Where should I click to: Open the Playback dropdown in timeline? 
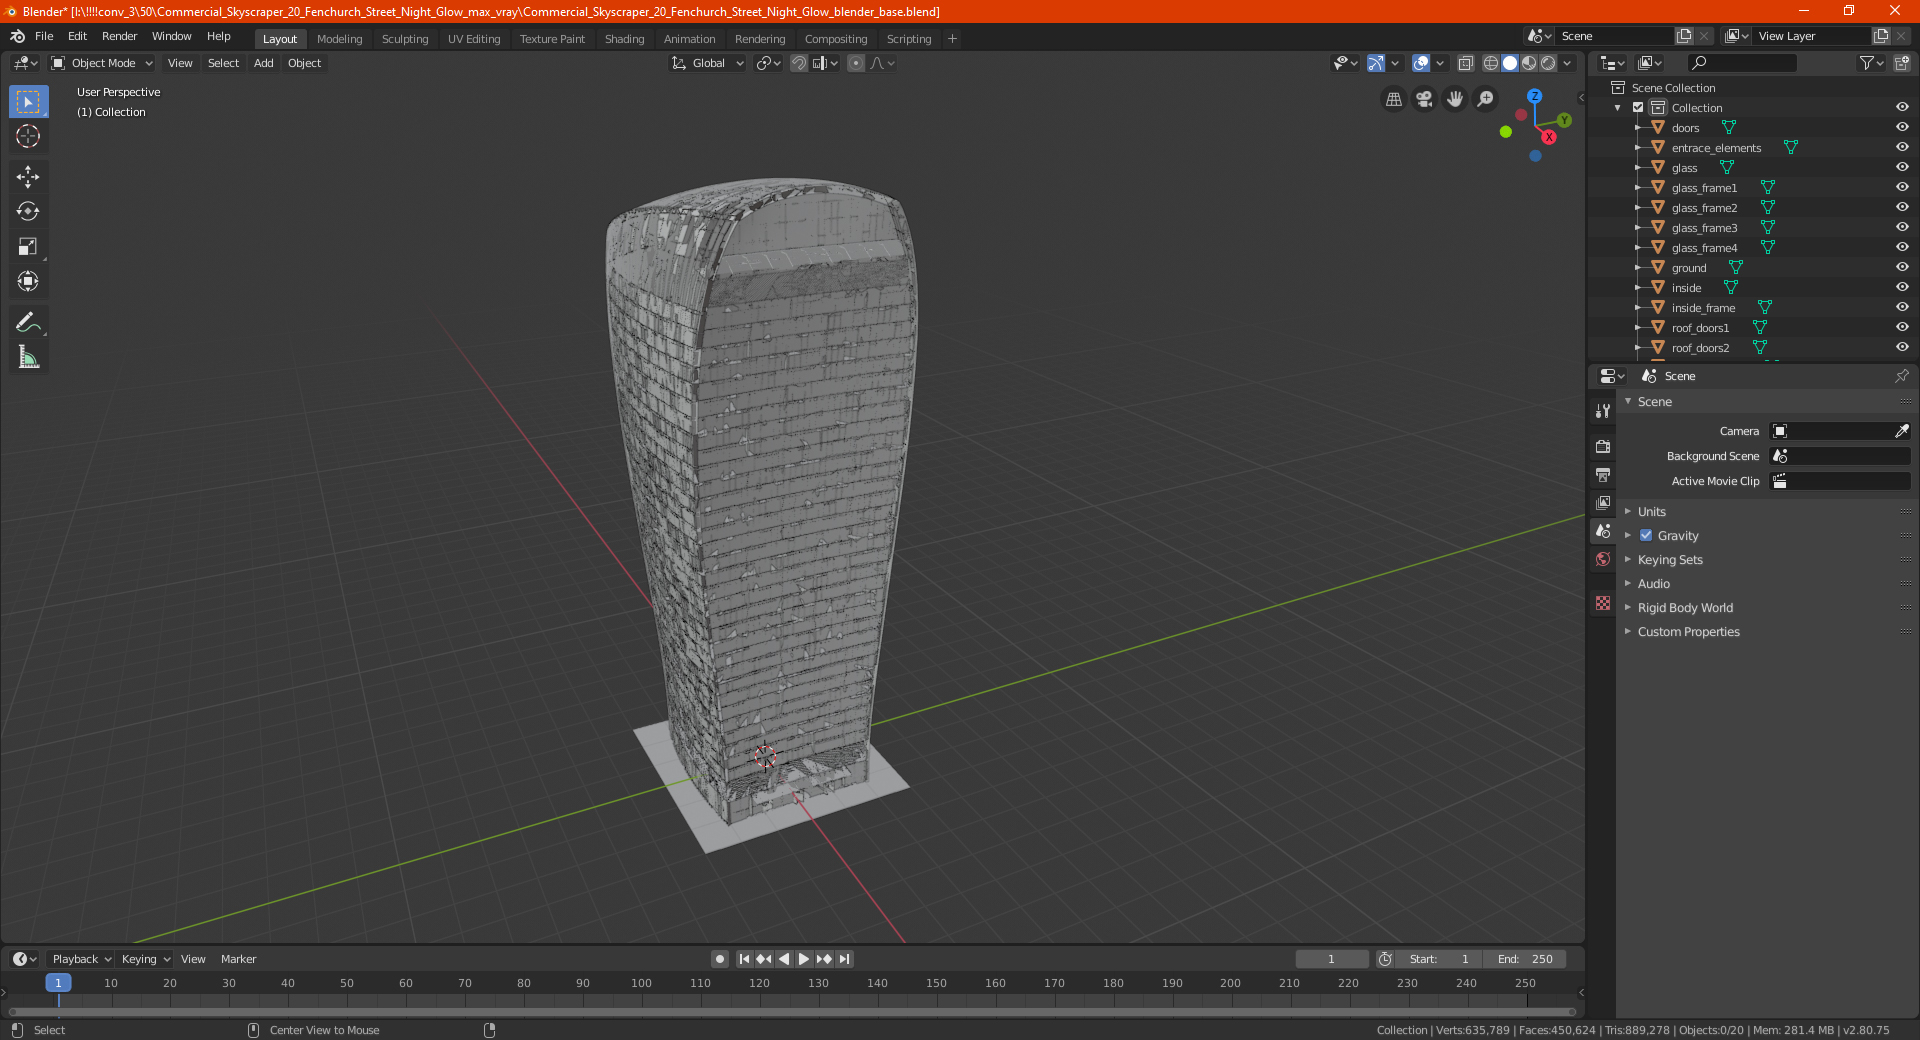point(81,959)
